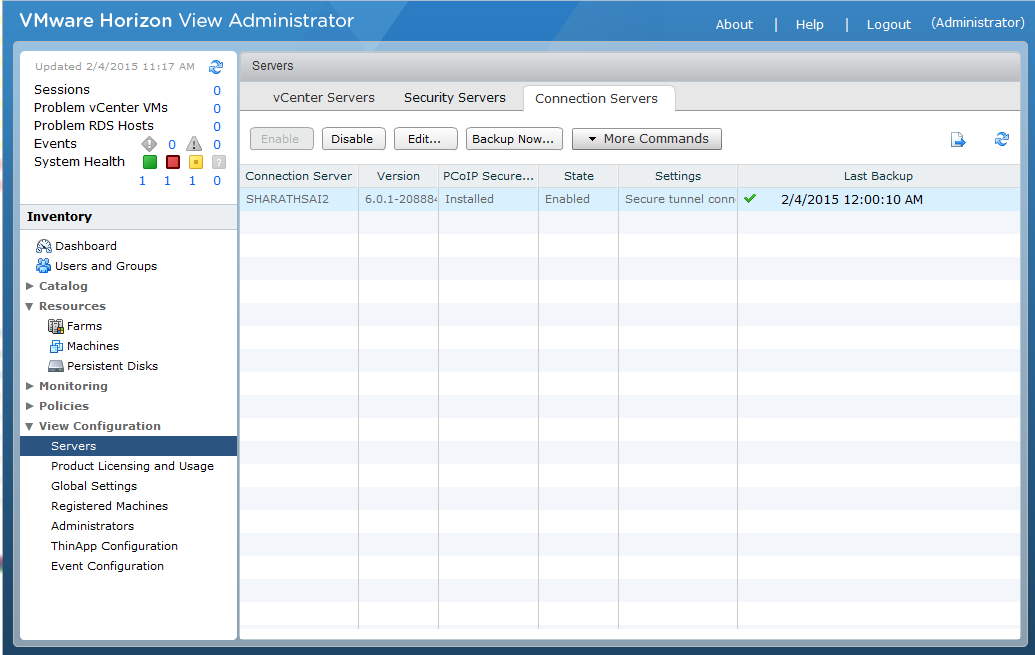This screenshot has height=655, width=1035.
Task: Open the Dashboard from the inventory panel
Action: [x=88, y=245]
